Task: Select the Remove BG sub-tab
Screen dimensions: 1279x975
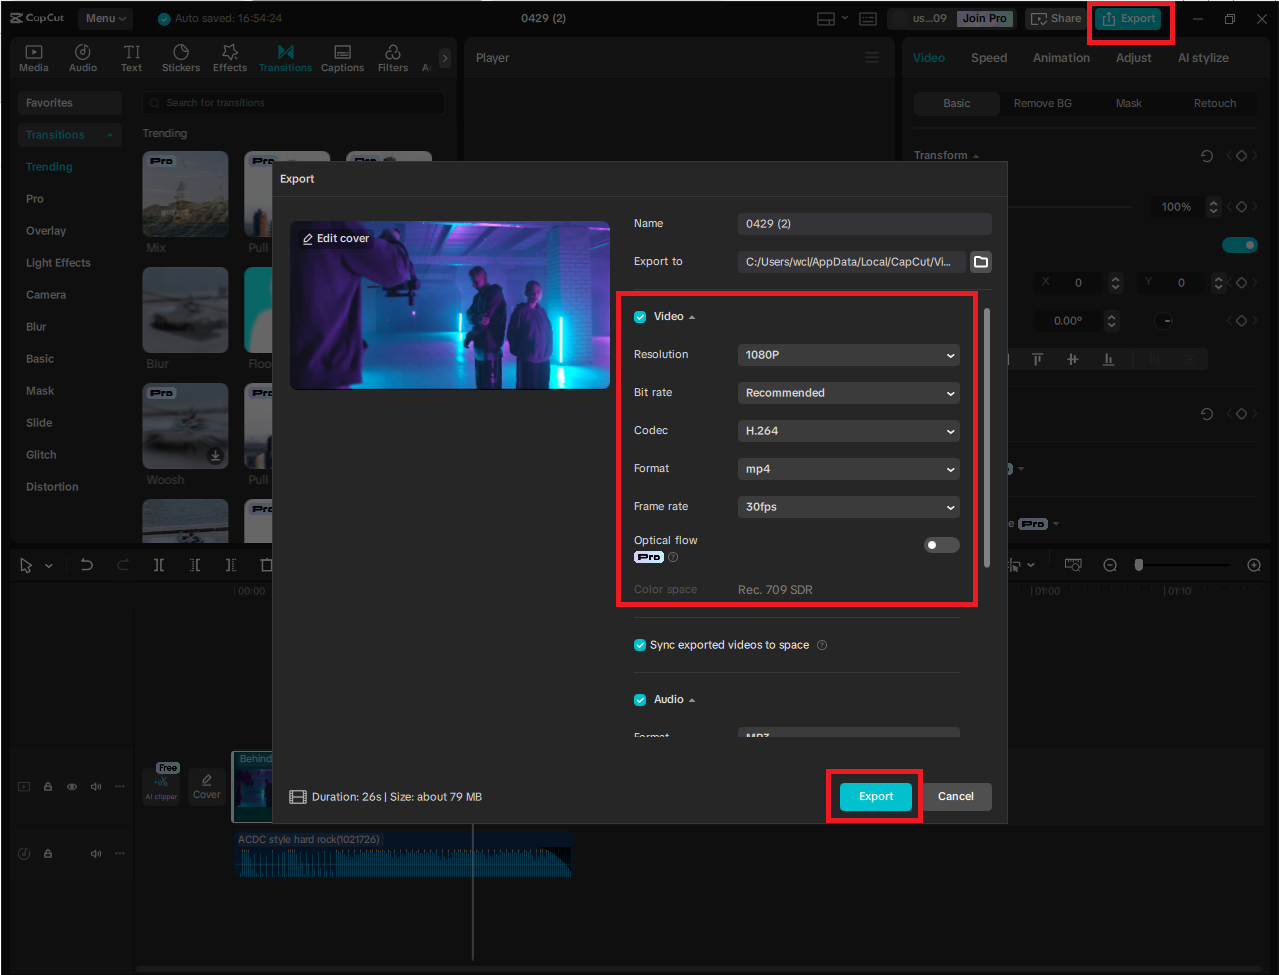Action: [1042, 104]
